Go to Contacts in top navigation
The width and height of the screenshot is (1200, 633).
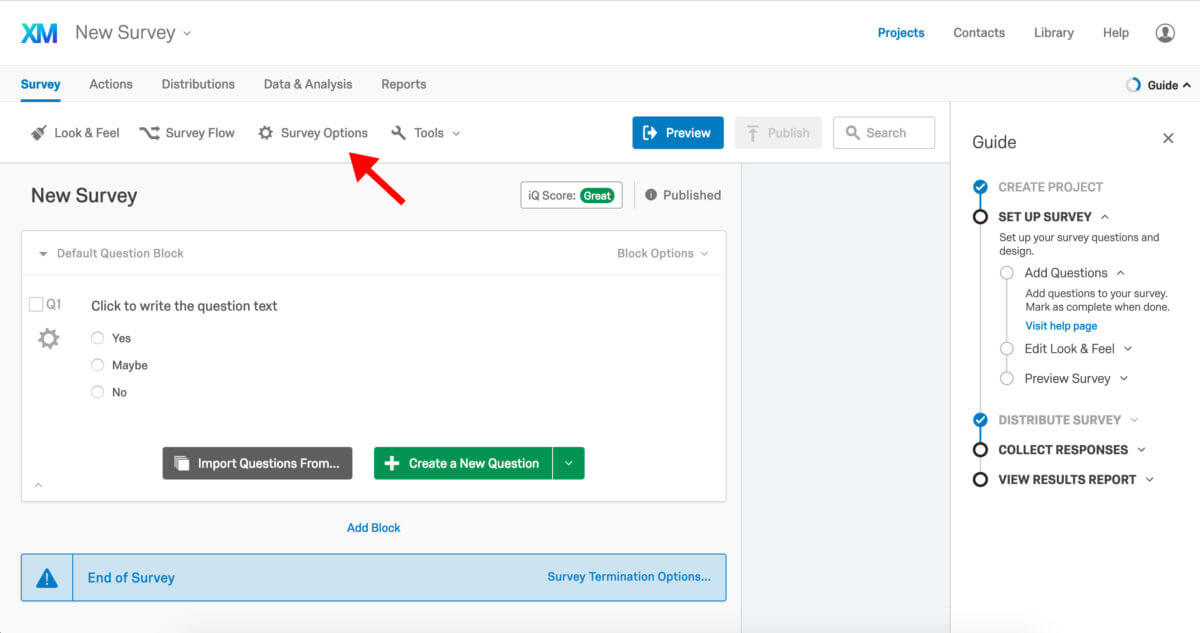(x=979, y=33)
